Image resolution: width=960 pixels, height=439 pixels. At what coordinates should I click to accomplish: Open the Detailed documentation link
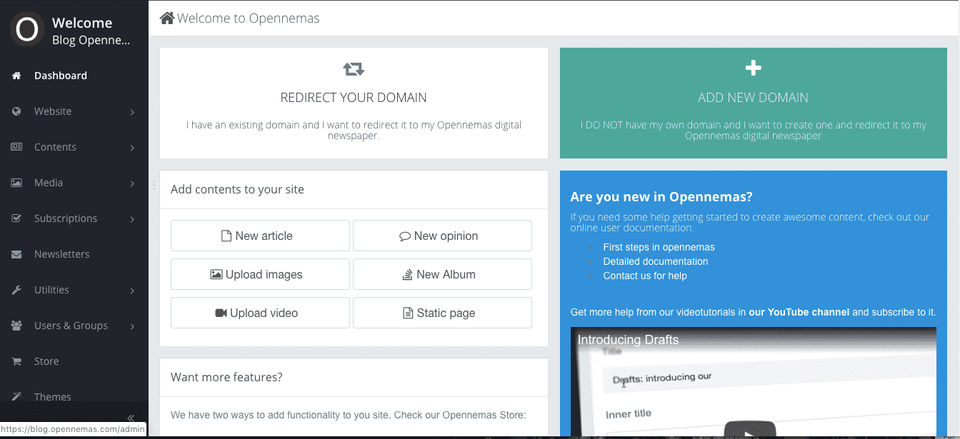pos(655,261)
